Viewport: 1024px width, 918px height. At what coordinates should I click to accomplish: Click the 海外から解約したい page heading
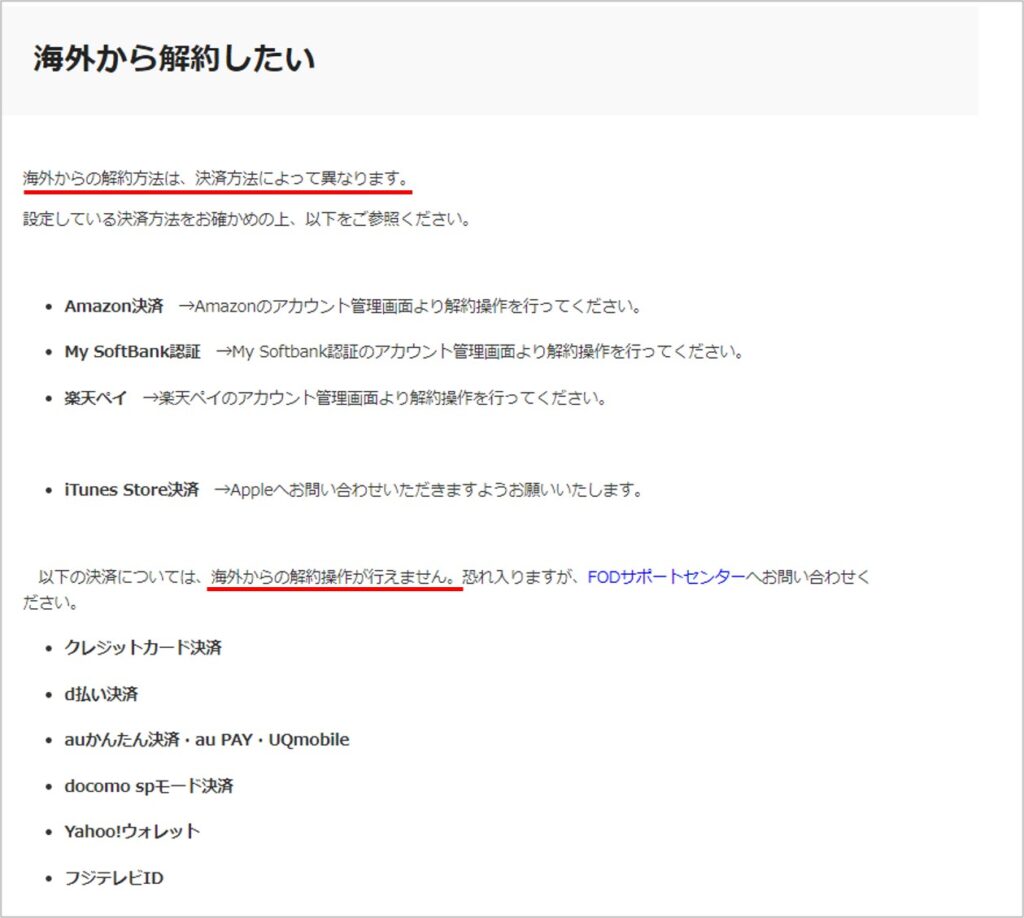[172, 58]
